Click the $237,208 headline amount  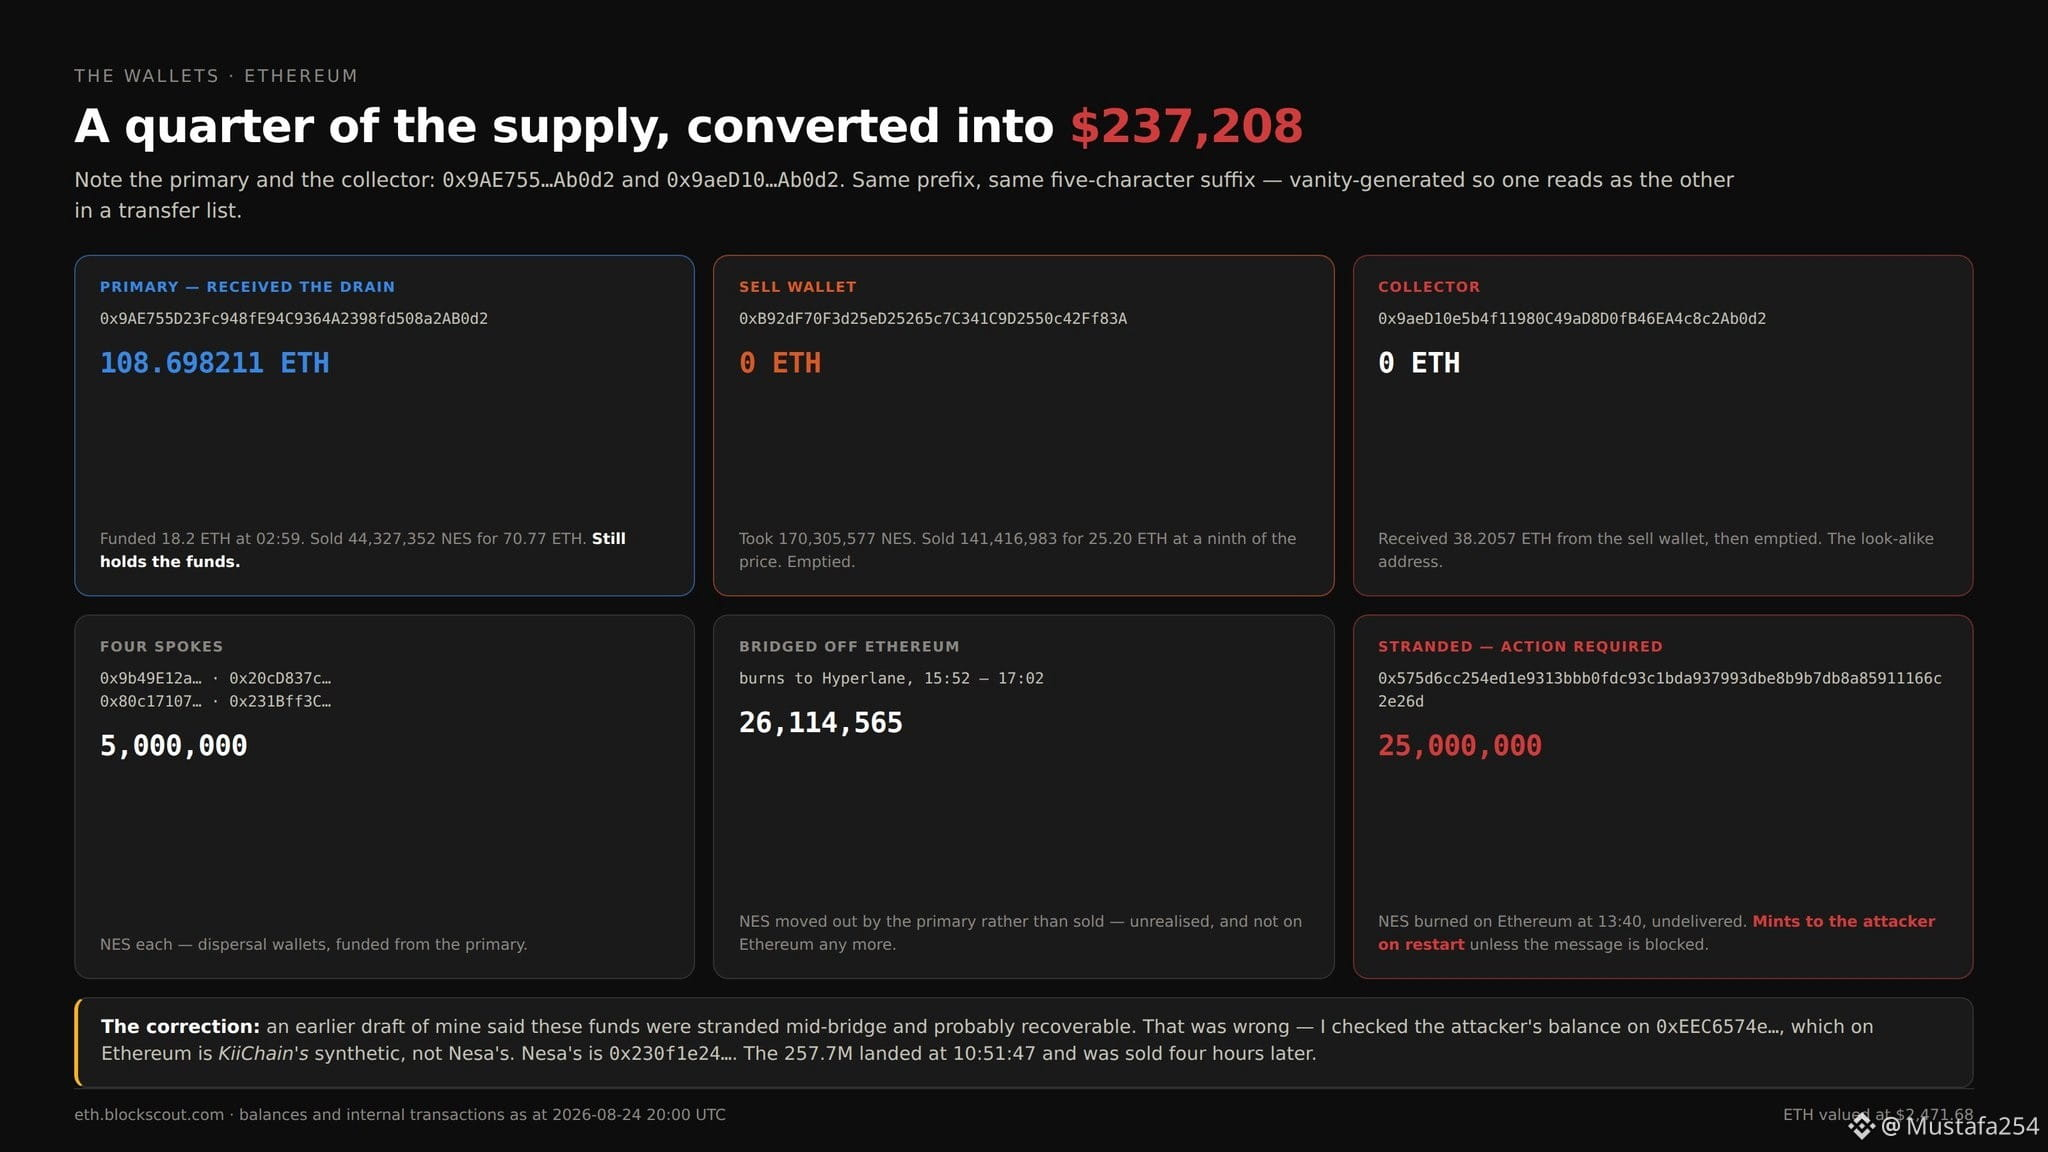1186,126
